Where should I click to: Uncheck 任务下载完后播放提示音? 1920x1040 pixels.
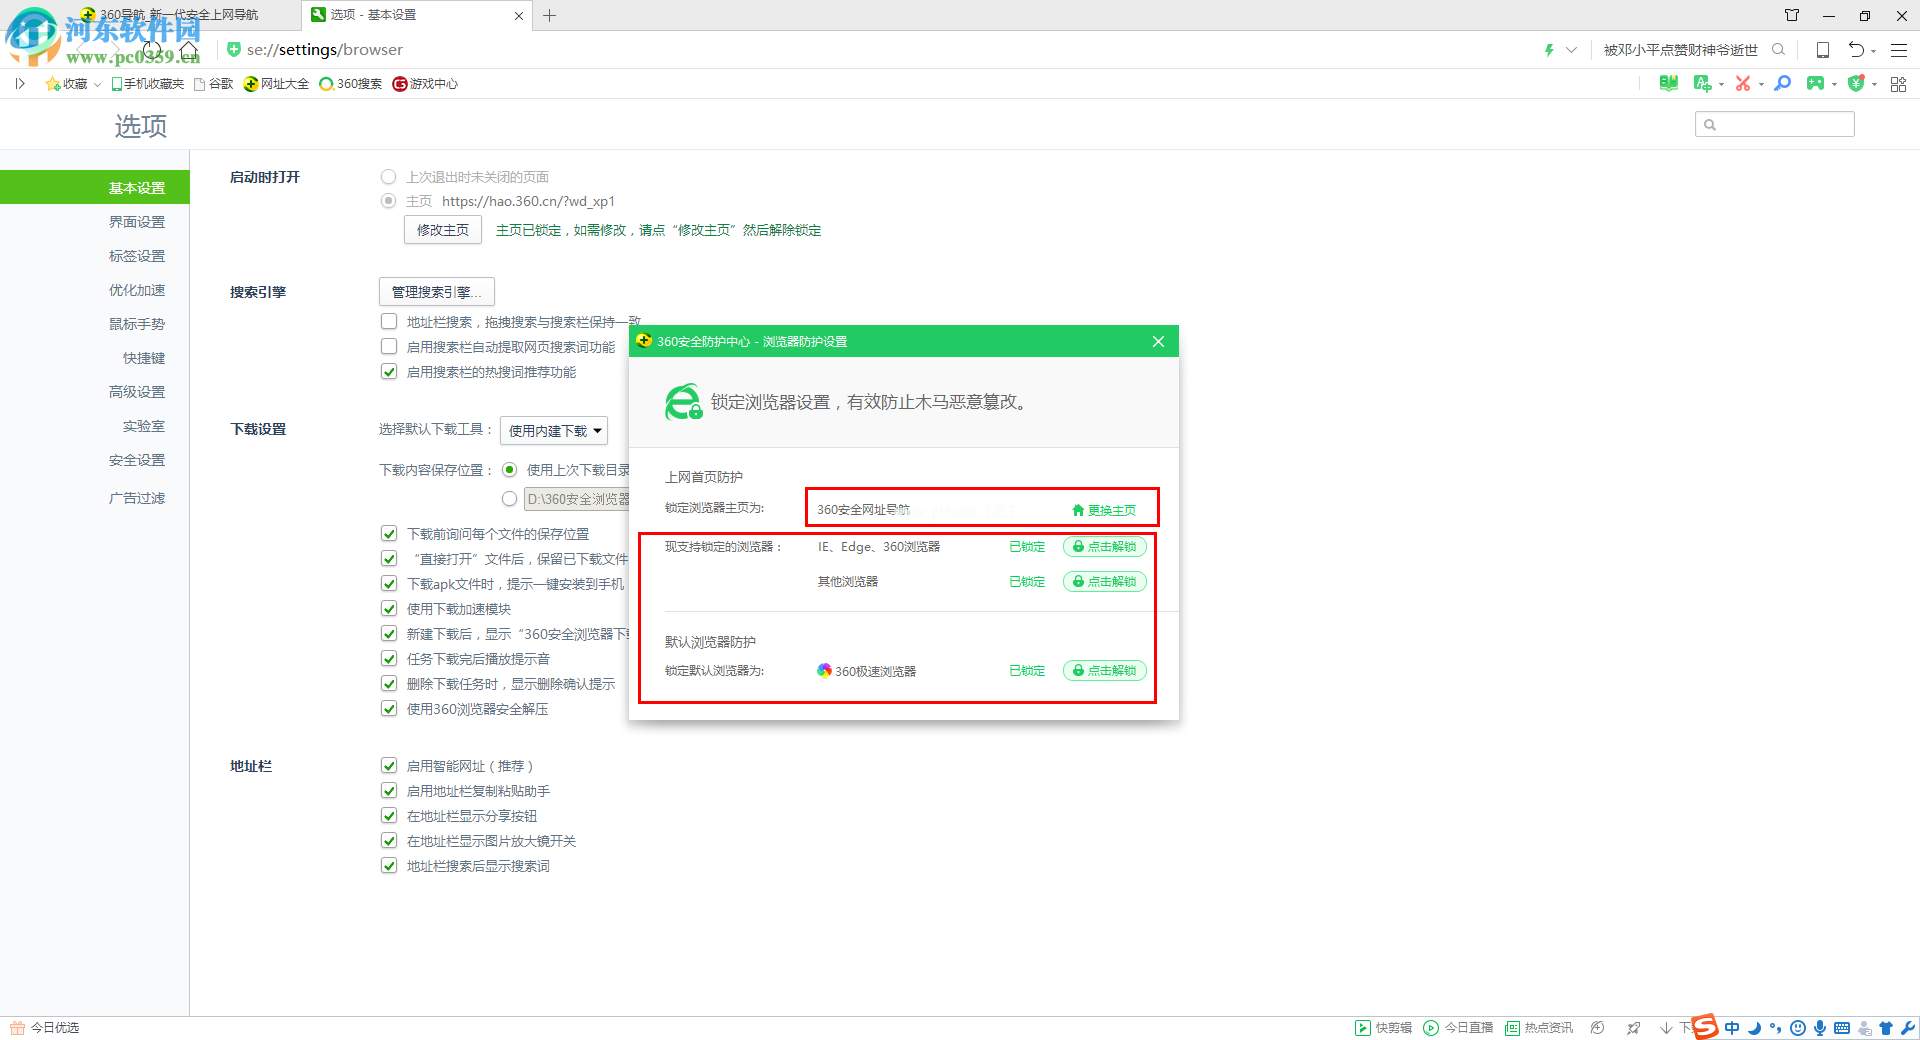[x=389, y=659]
